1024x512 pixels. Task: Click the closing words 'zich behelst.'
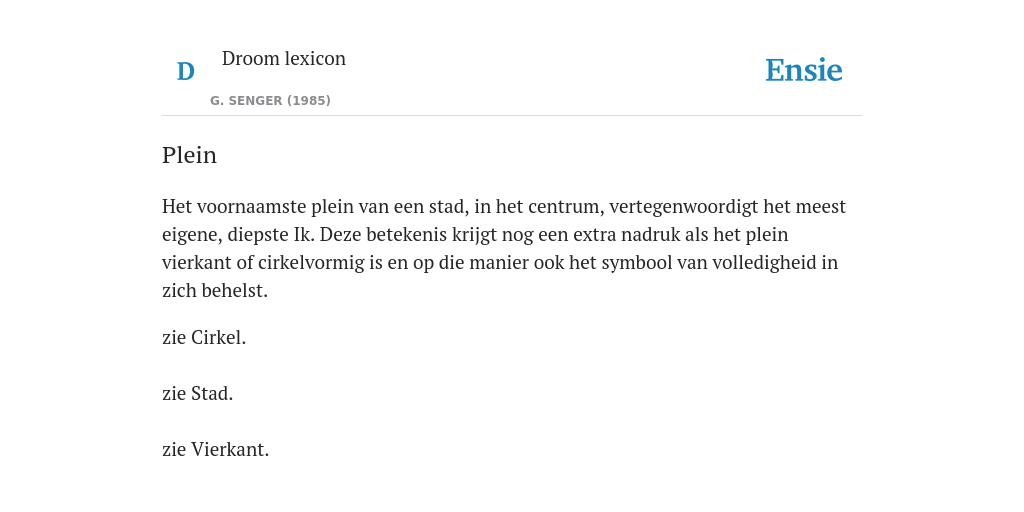[x=215, y=291]
